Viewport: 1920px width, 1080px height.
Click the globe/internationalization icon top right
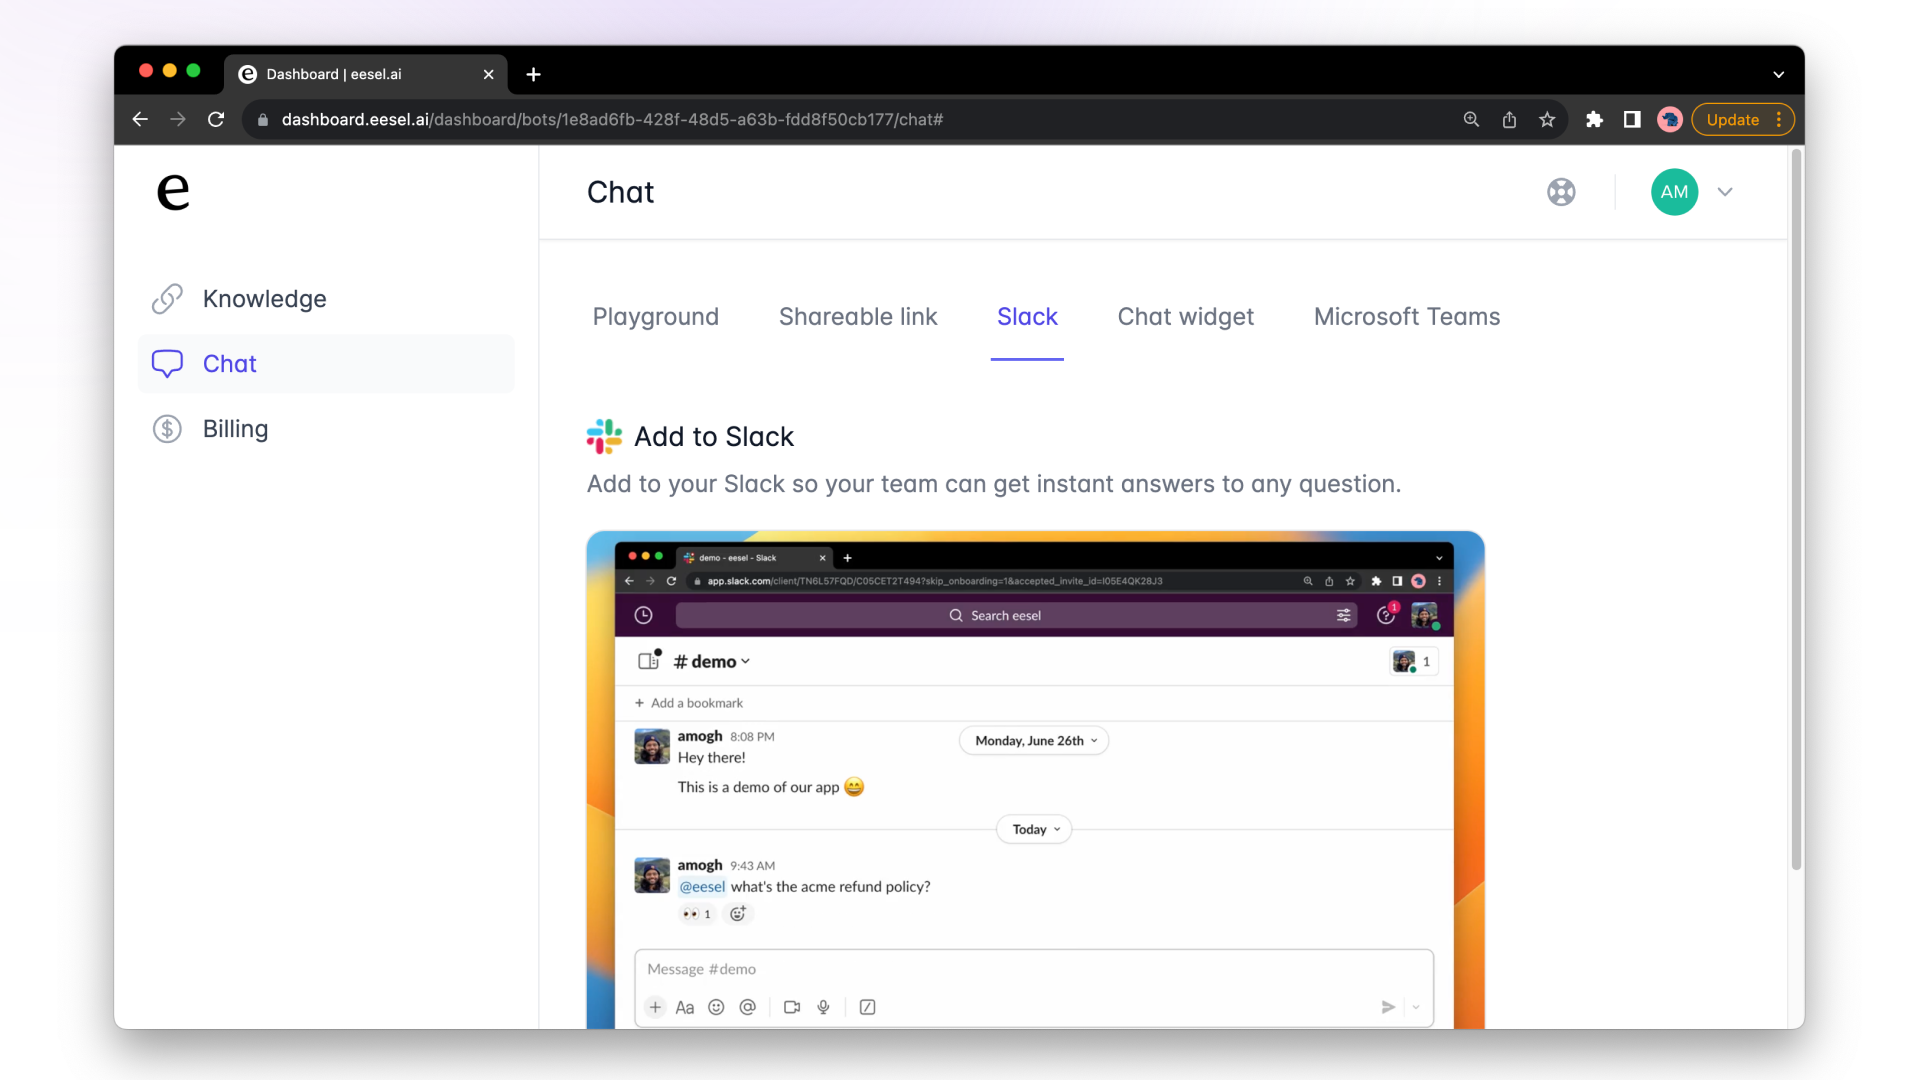click(x=1561, y=193)
